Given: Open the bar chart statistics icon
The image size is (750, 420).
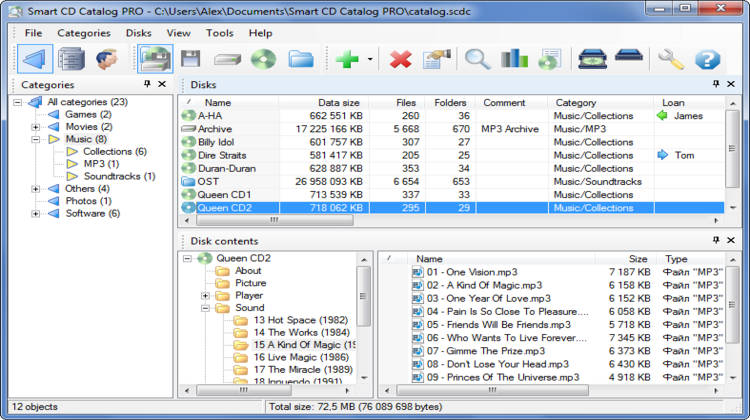Looking at the screenshot, I should coord(514,59).
